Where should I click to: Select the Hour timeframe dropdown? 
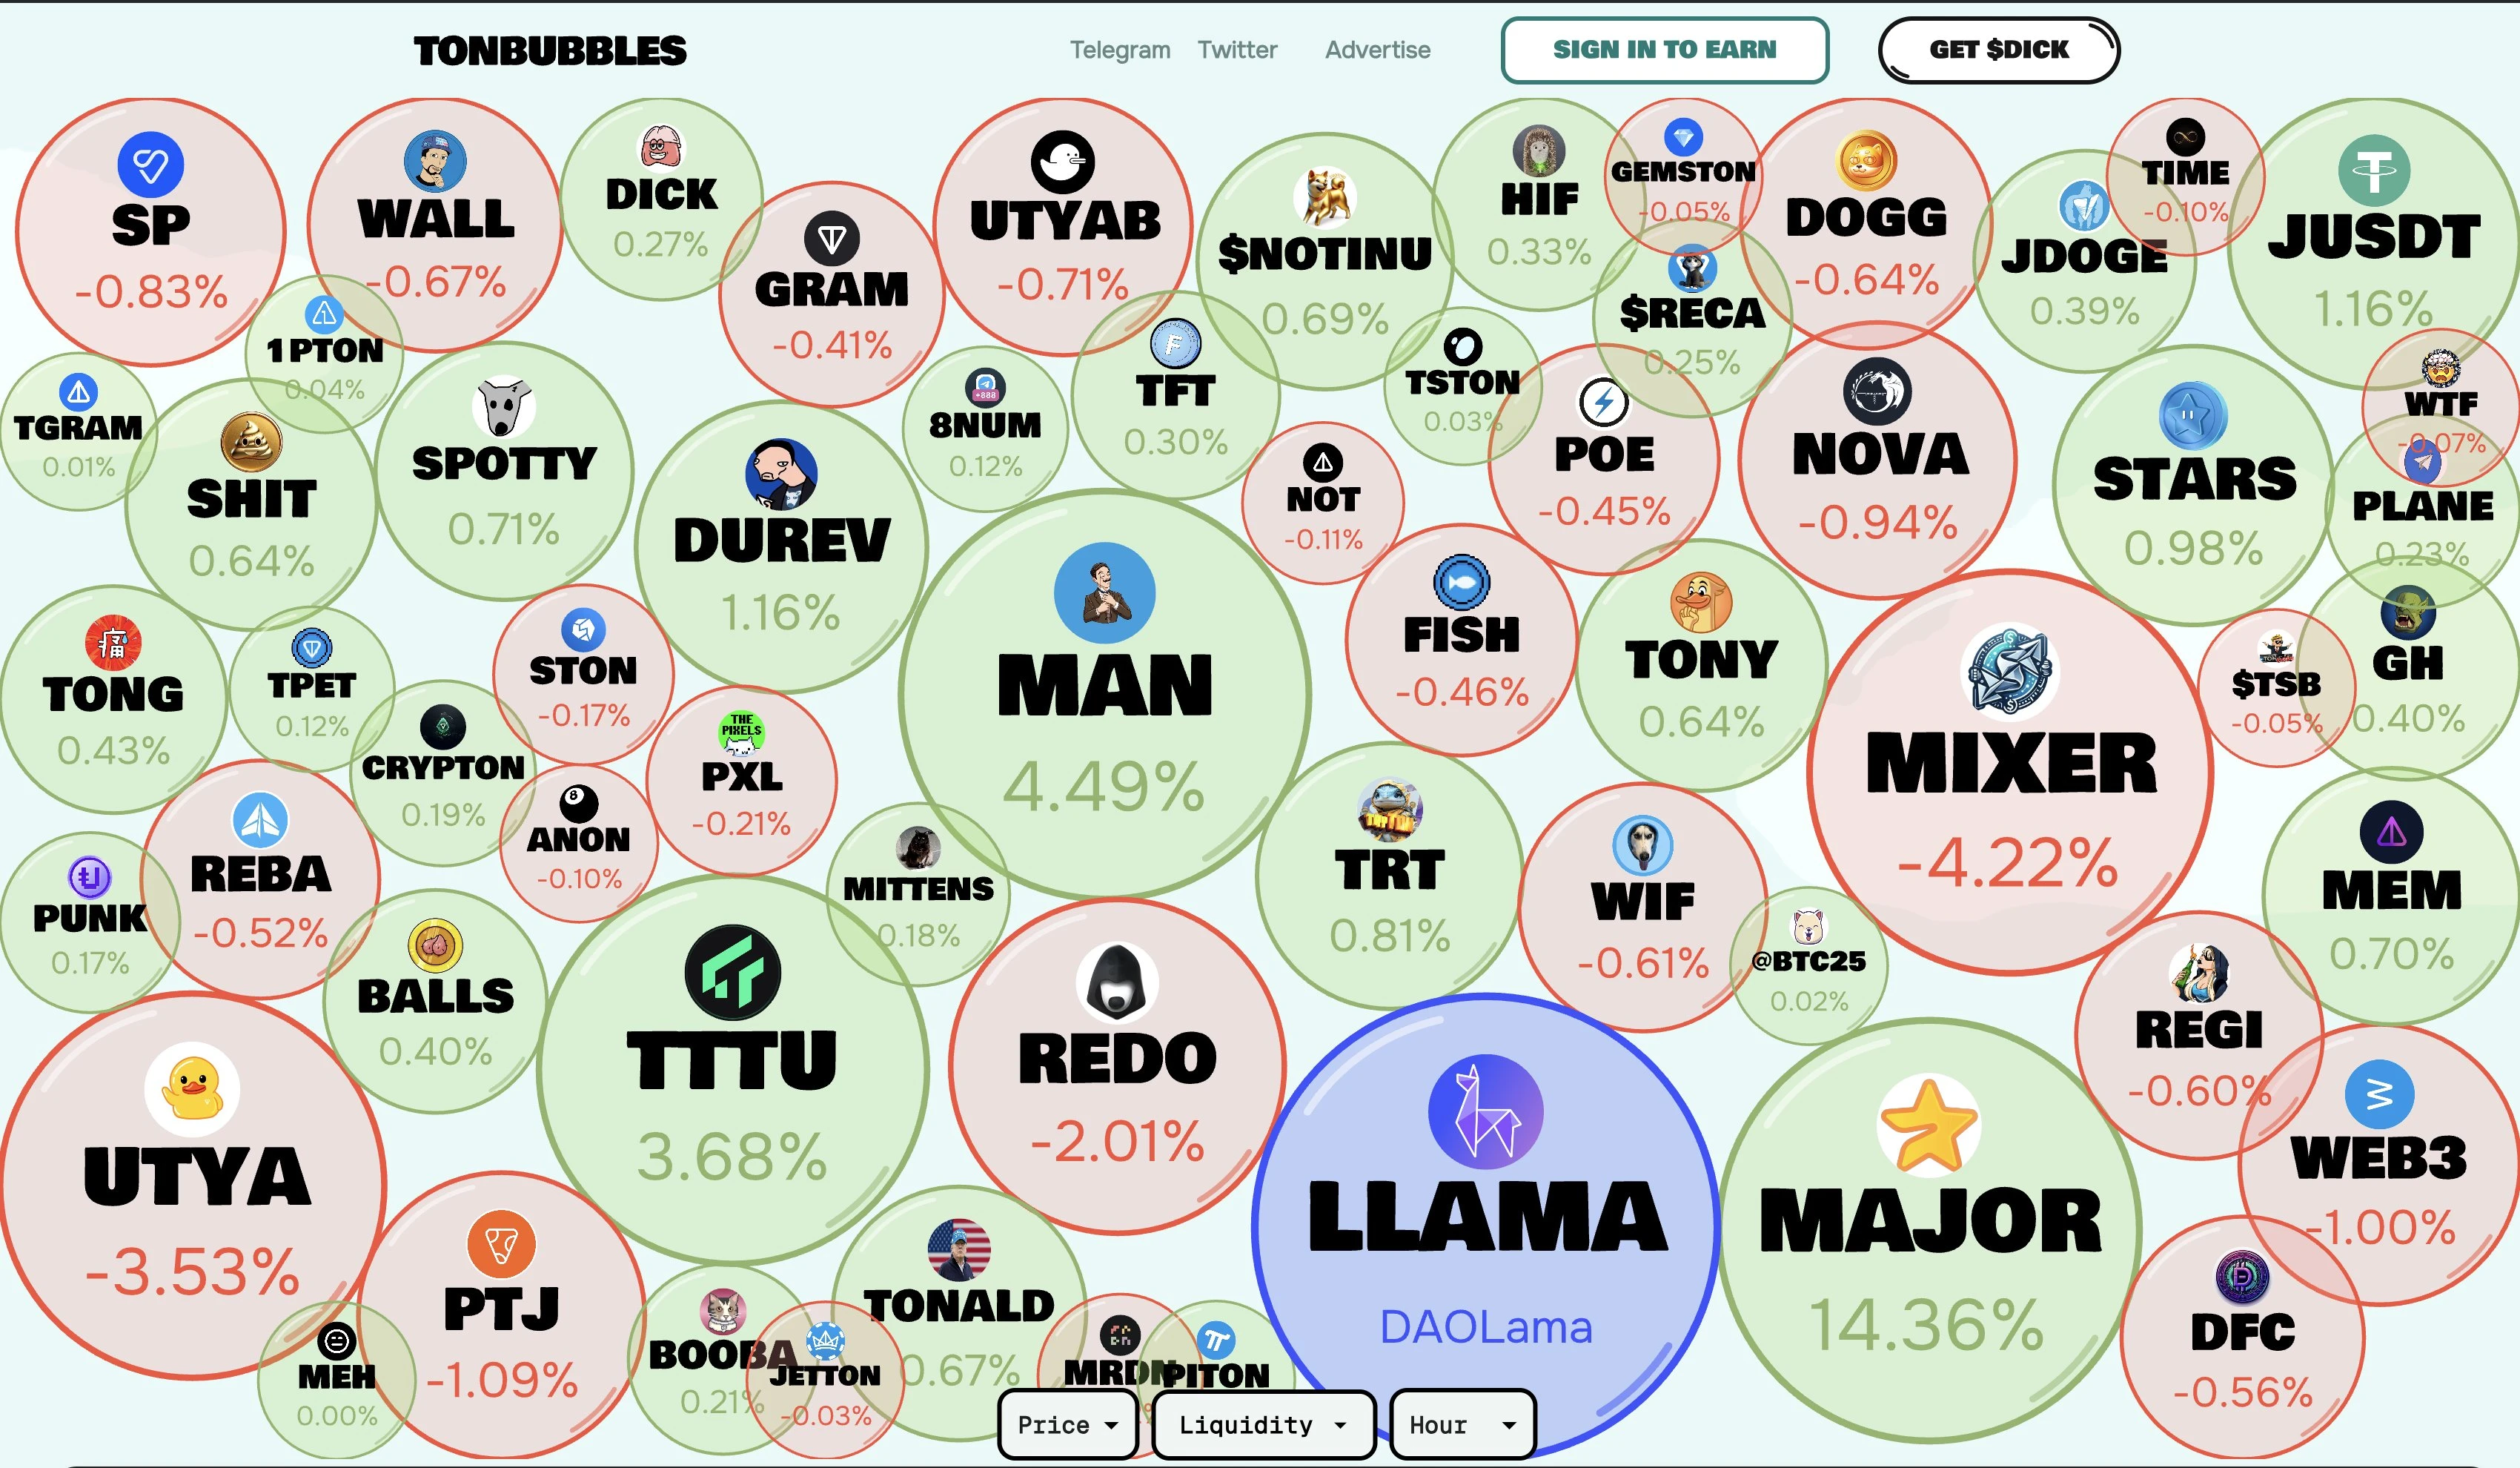pos(1463,1423)
